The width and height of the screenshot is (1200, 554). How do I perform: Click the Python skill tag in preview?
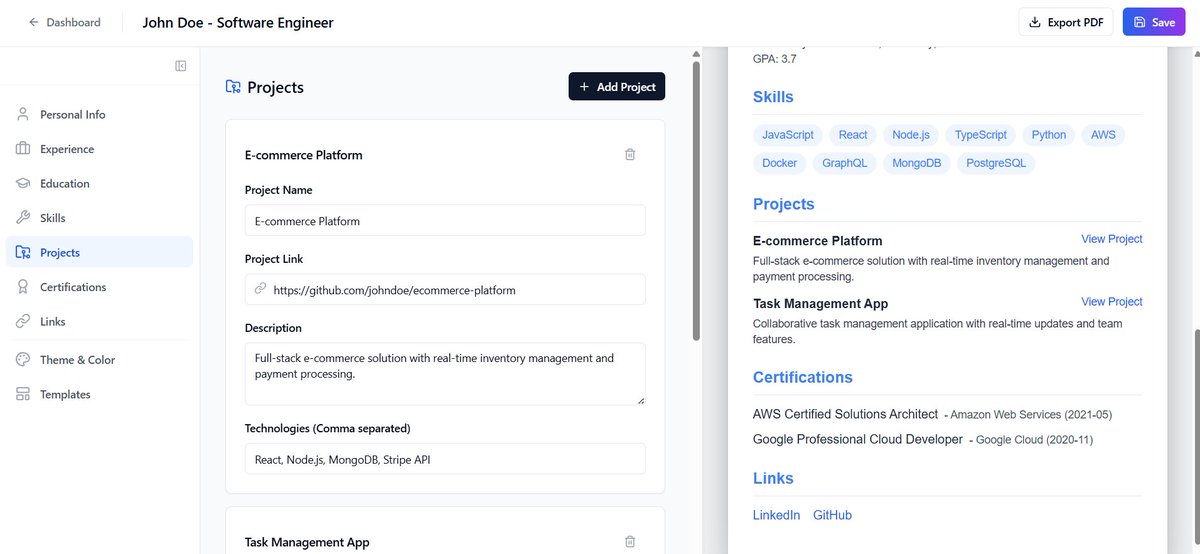tap(1049, 135)
